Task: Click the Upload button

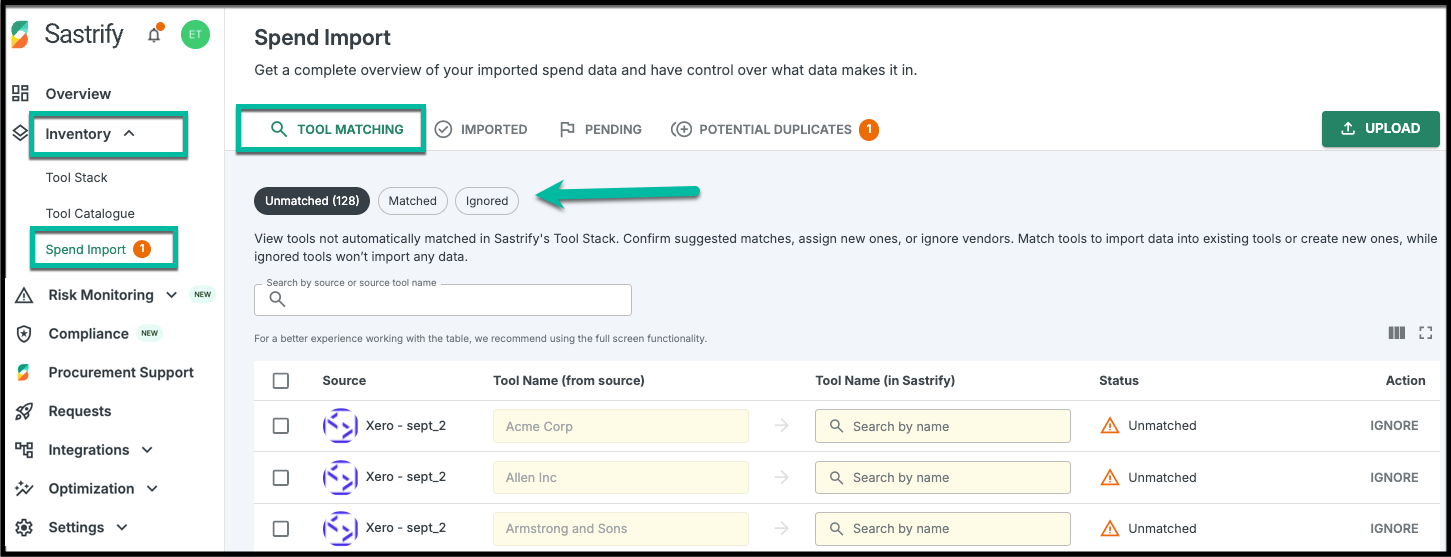Action: click(x=1381, y=129)
